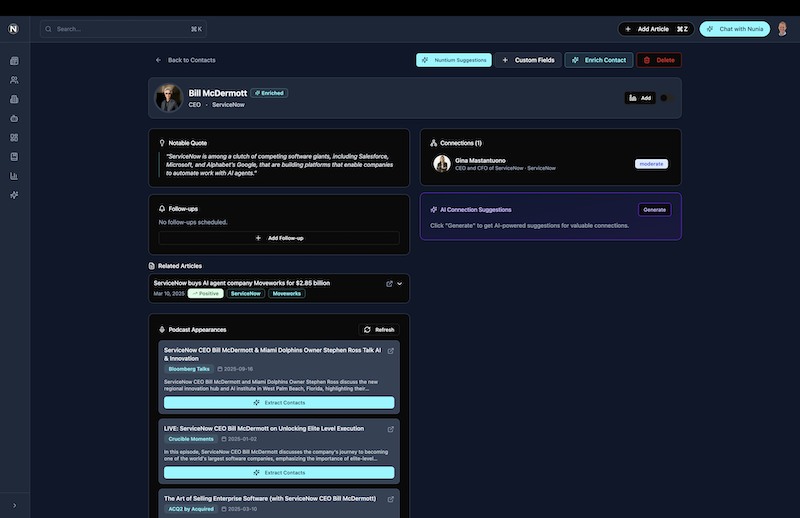The width and height of the screenshot is (800, 518).
Task: Click the Nuntium N logo
Action: pyautogui.click(x=14, y=29)
